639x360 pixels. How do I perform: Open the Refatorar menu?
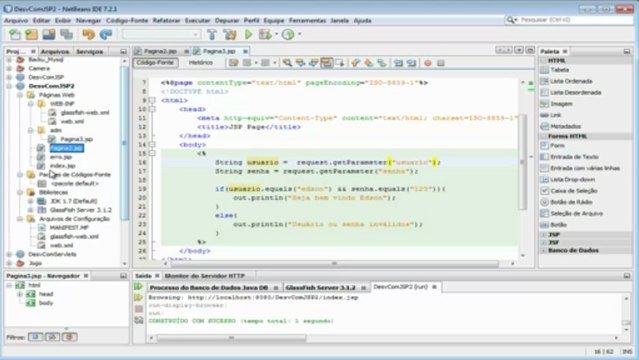coord(166,20)
